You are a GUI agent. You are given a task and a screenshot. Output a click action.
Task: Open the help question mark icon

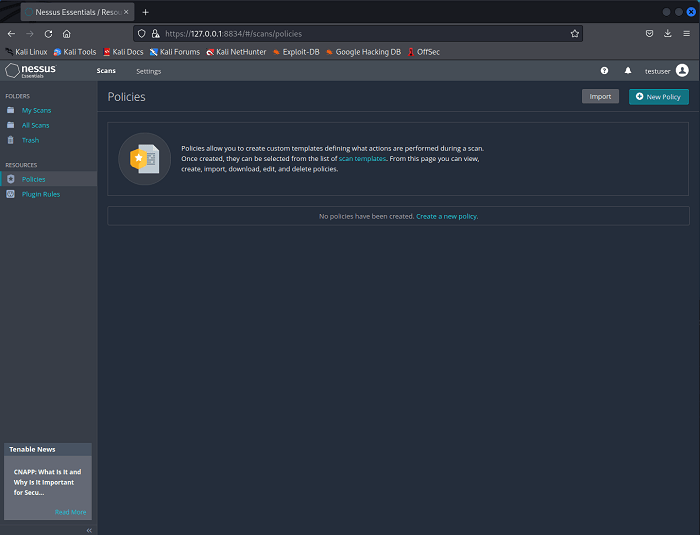tap(604, 71)
